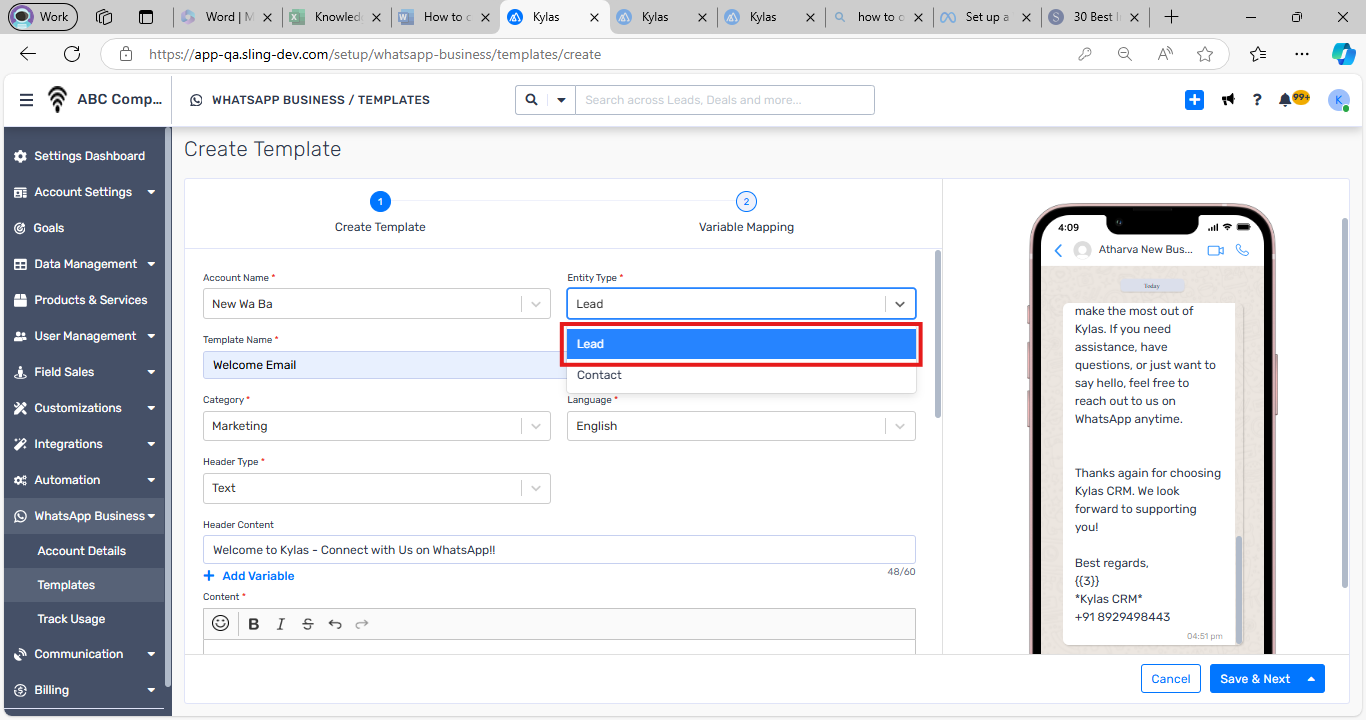
Task: Click the Save & Next button
Action: pyautogui.click(x=1255, y=679)
